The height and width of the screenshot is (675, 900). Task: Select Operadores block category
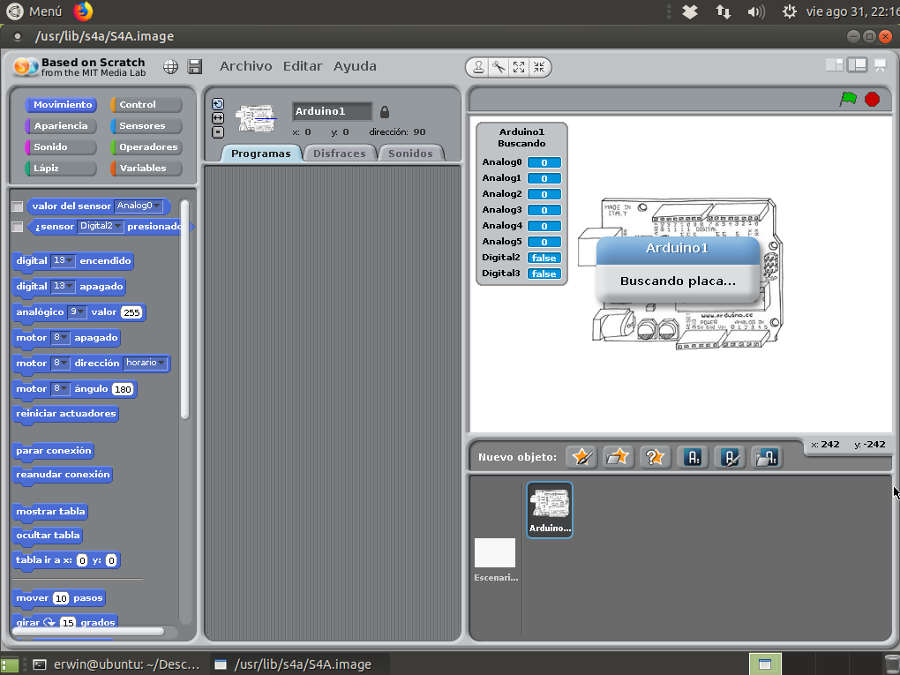[146, 147]
